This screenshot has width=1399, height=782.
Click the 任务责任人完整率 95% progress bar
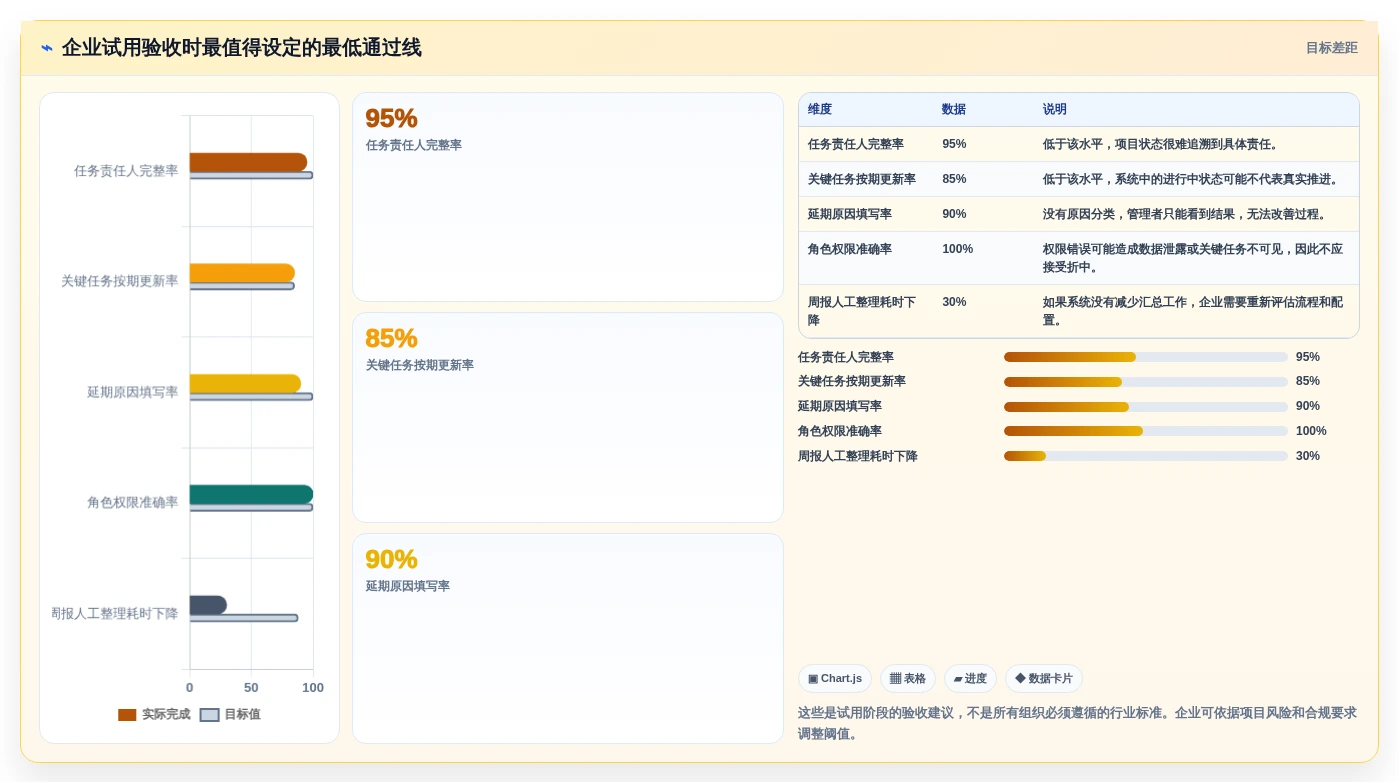point(1146,357)
